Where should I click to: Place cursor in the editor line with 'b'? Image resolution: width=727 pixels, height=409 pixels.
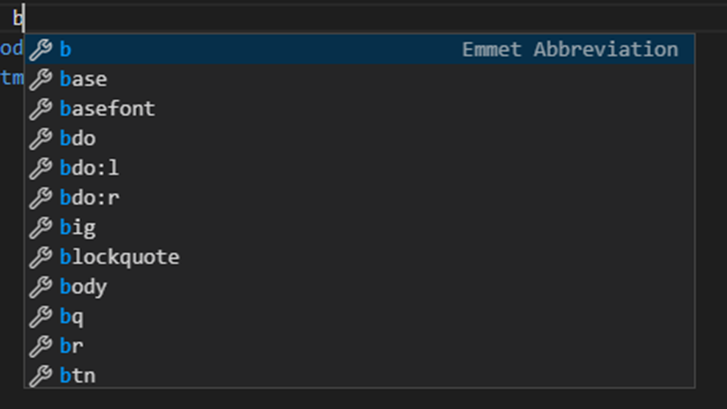(x=364, y=18)
